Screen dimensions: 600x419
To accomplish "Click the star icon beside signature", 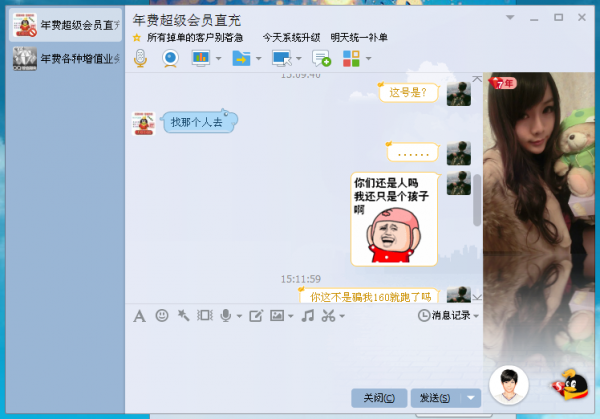I will tap(137, 37).
